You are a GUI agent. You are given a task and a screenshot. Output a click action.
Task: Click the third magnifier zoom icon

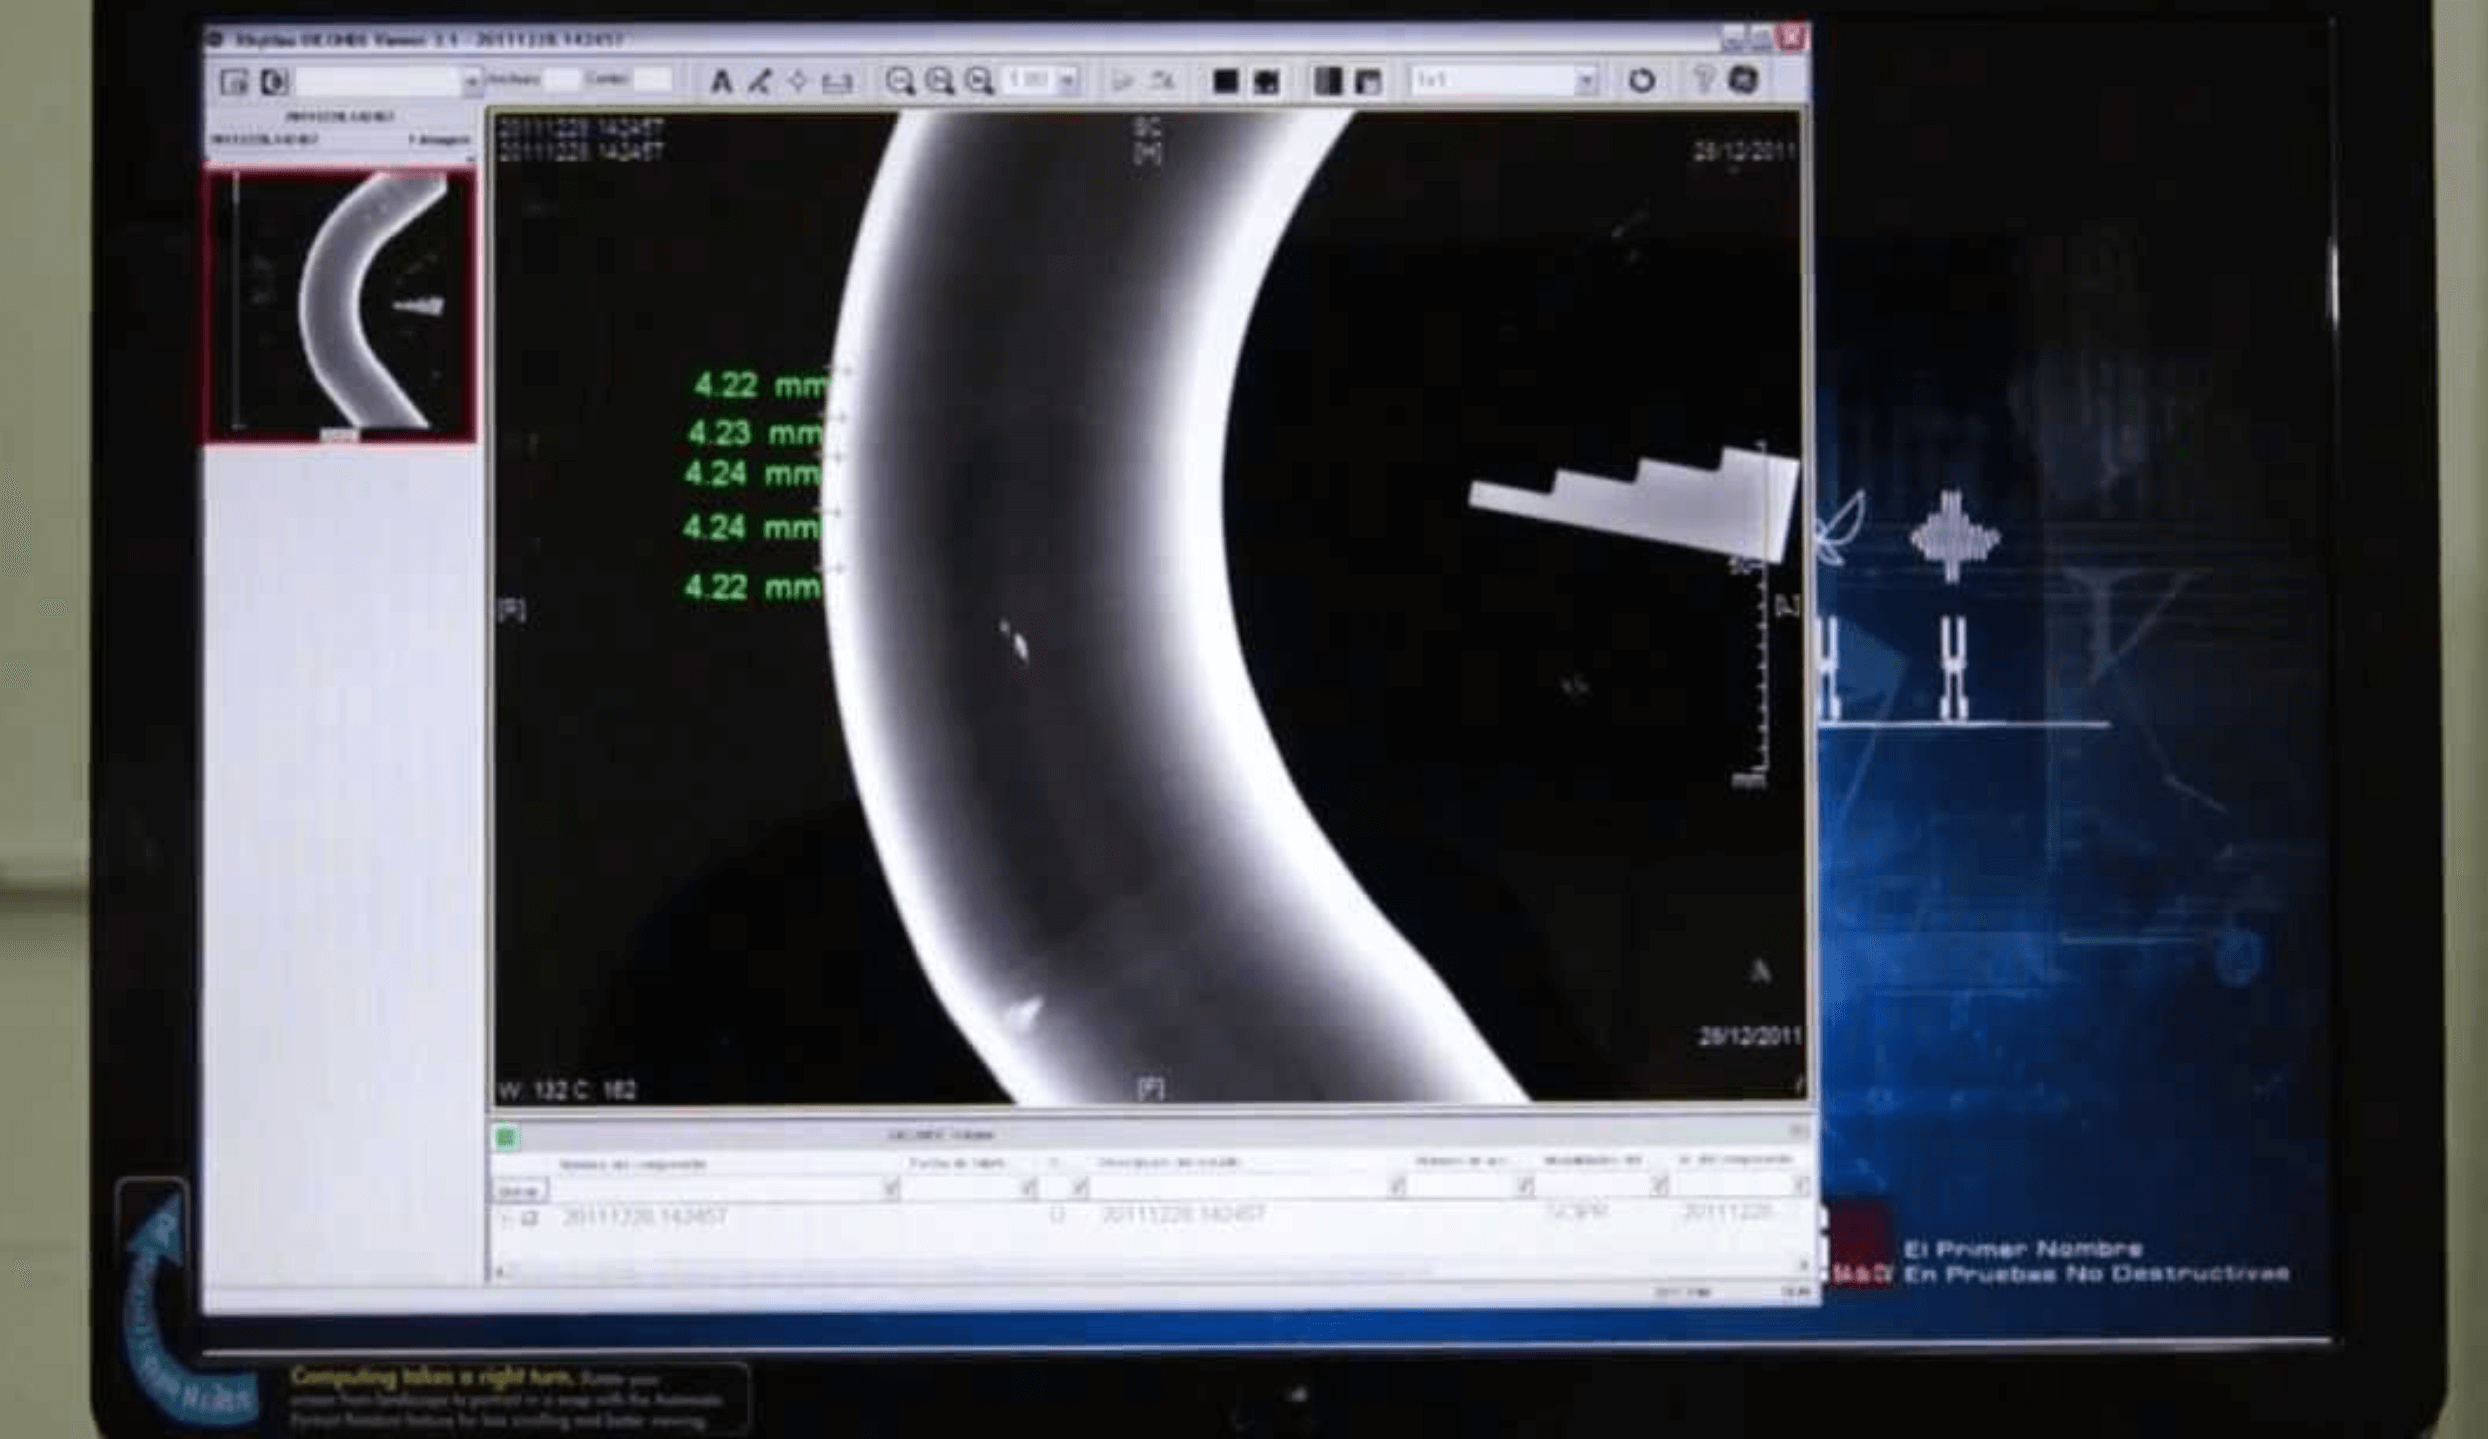979,81
